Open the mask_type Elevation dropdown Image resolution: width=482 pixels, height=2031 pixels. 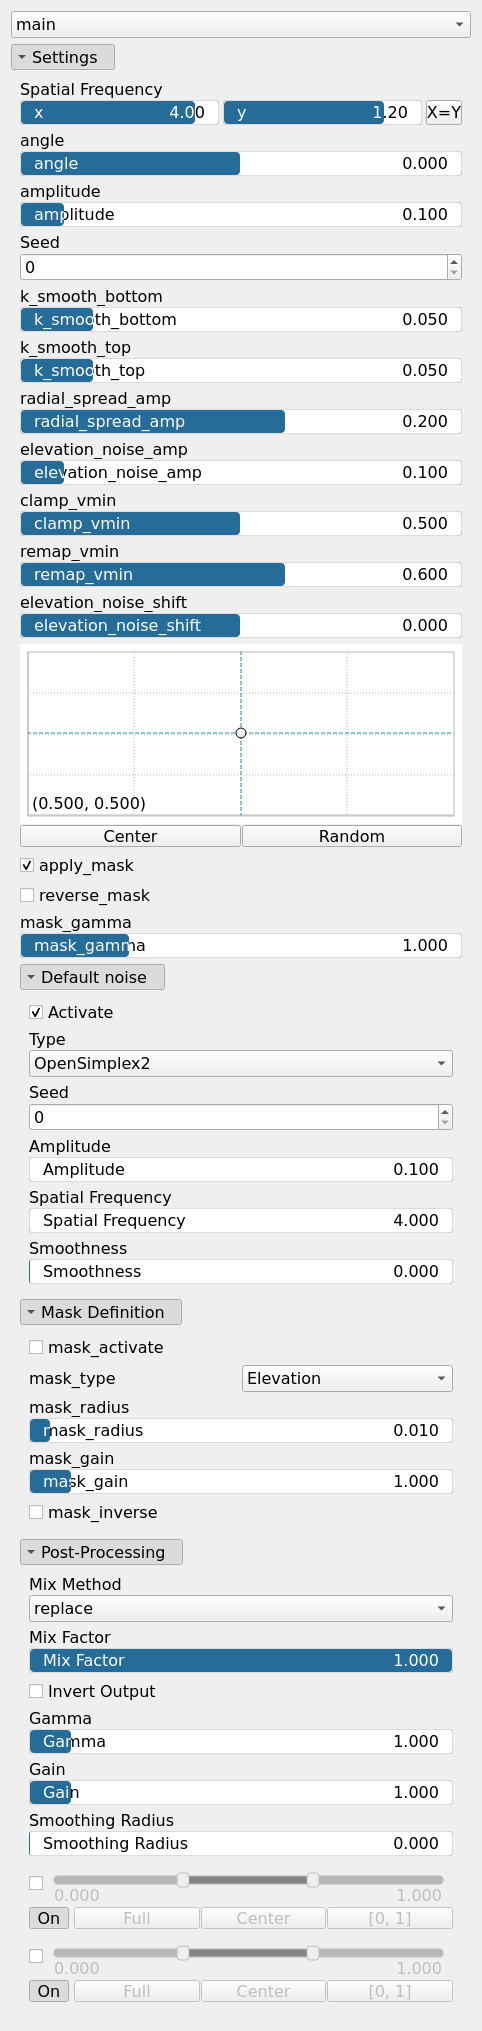tap(347, 1378)
